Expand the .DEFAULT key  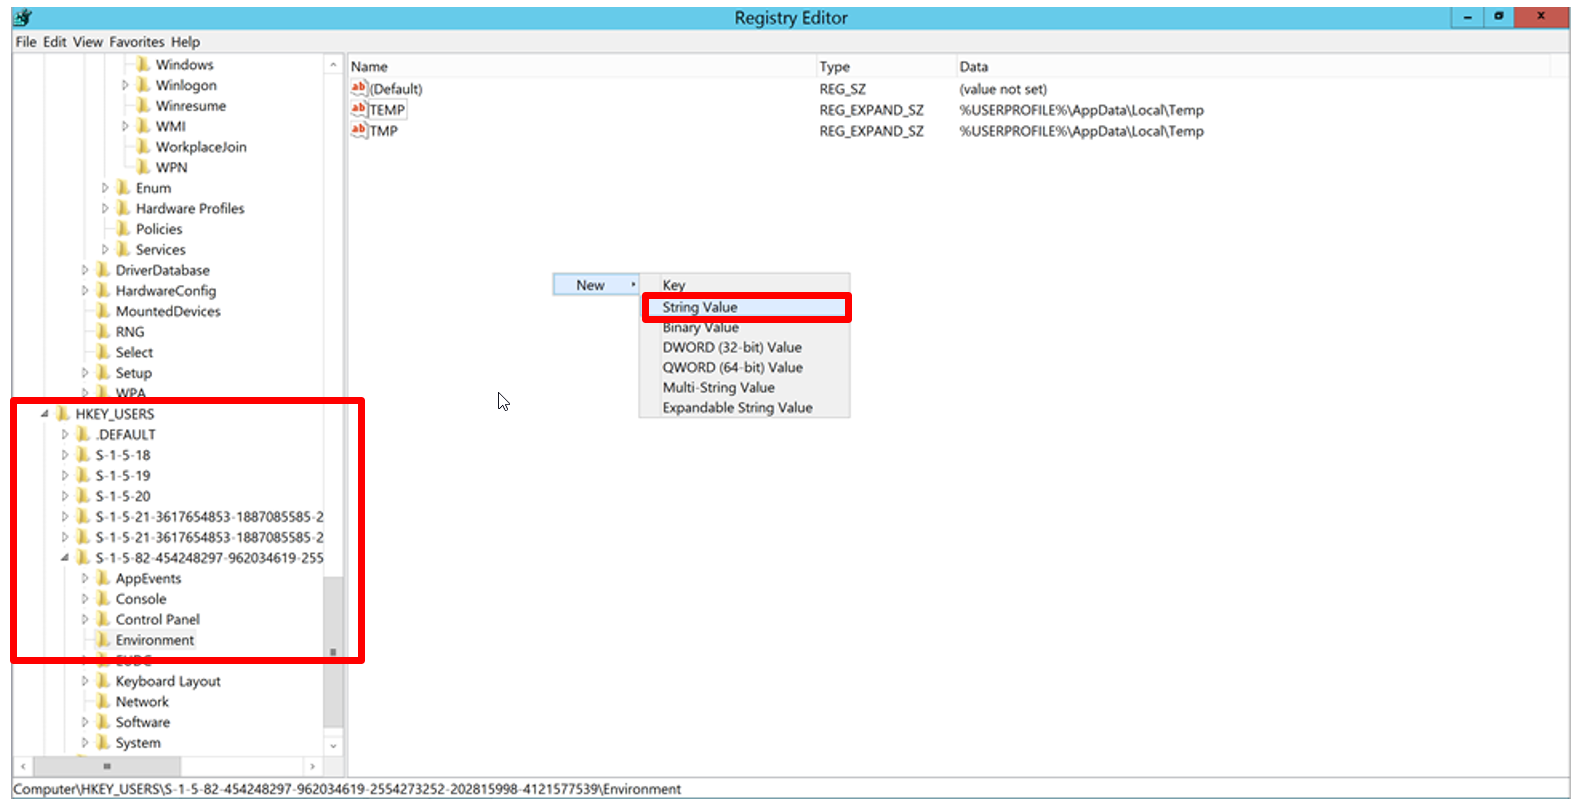(x=65, y=434)
